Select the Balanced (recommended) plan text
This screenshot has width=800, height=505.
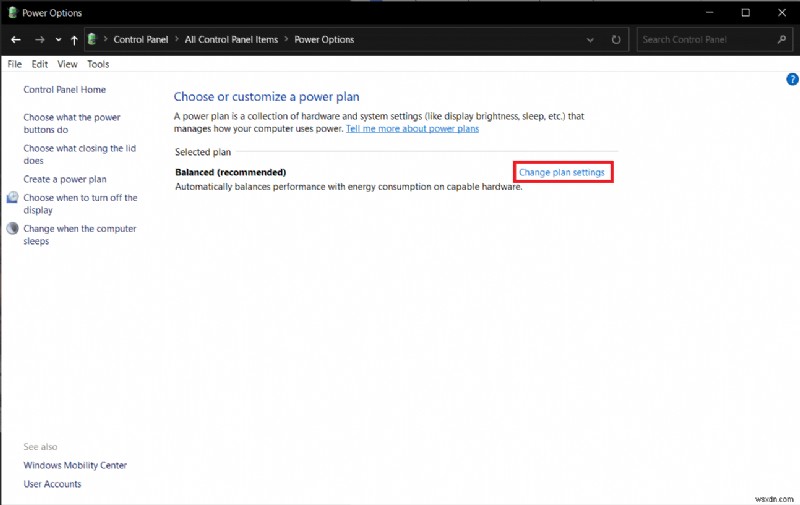pos(231,172)
